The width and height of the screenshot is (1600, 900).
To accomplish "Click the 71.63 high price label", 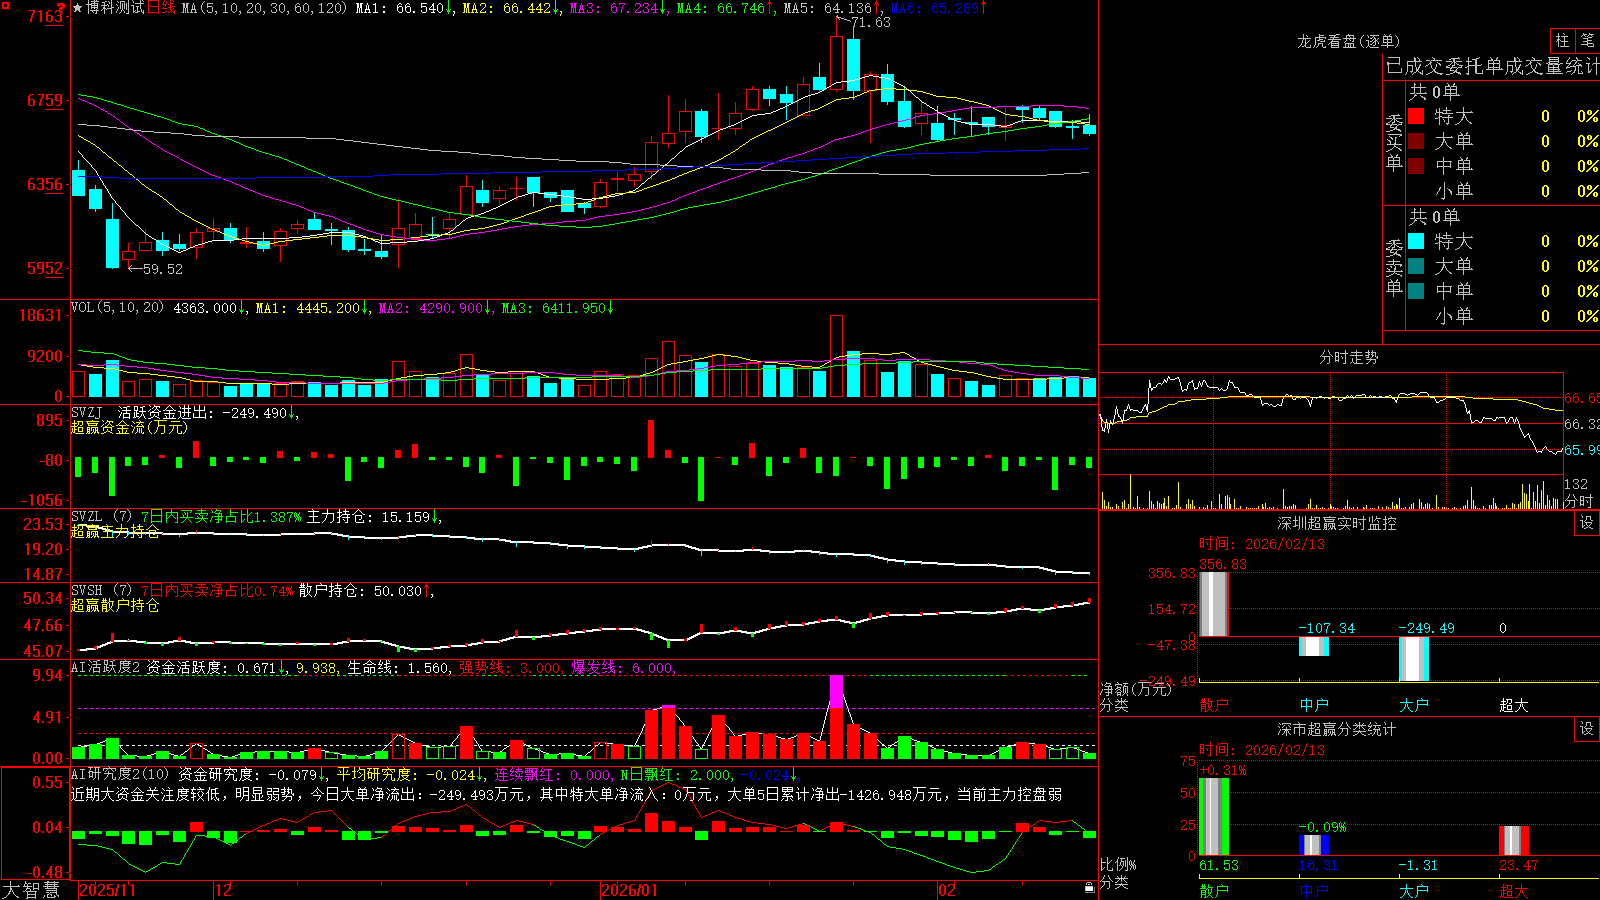I will coord(870,22).
